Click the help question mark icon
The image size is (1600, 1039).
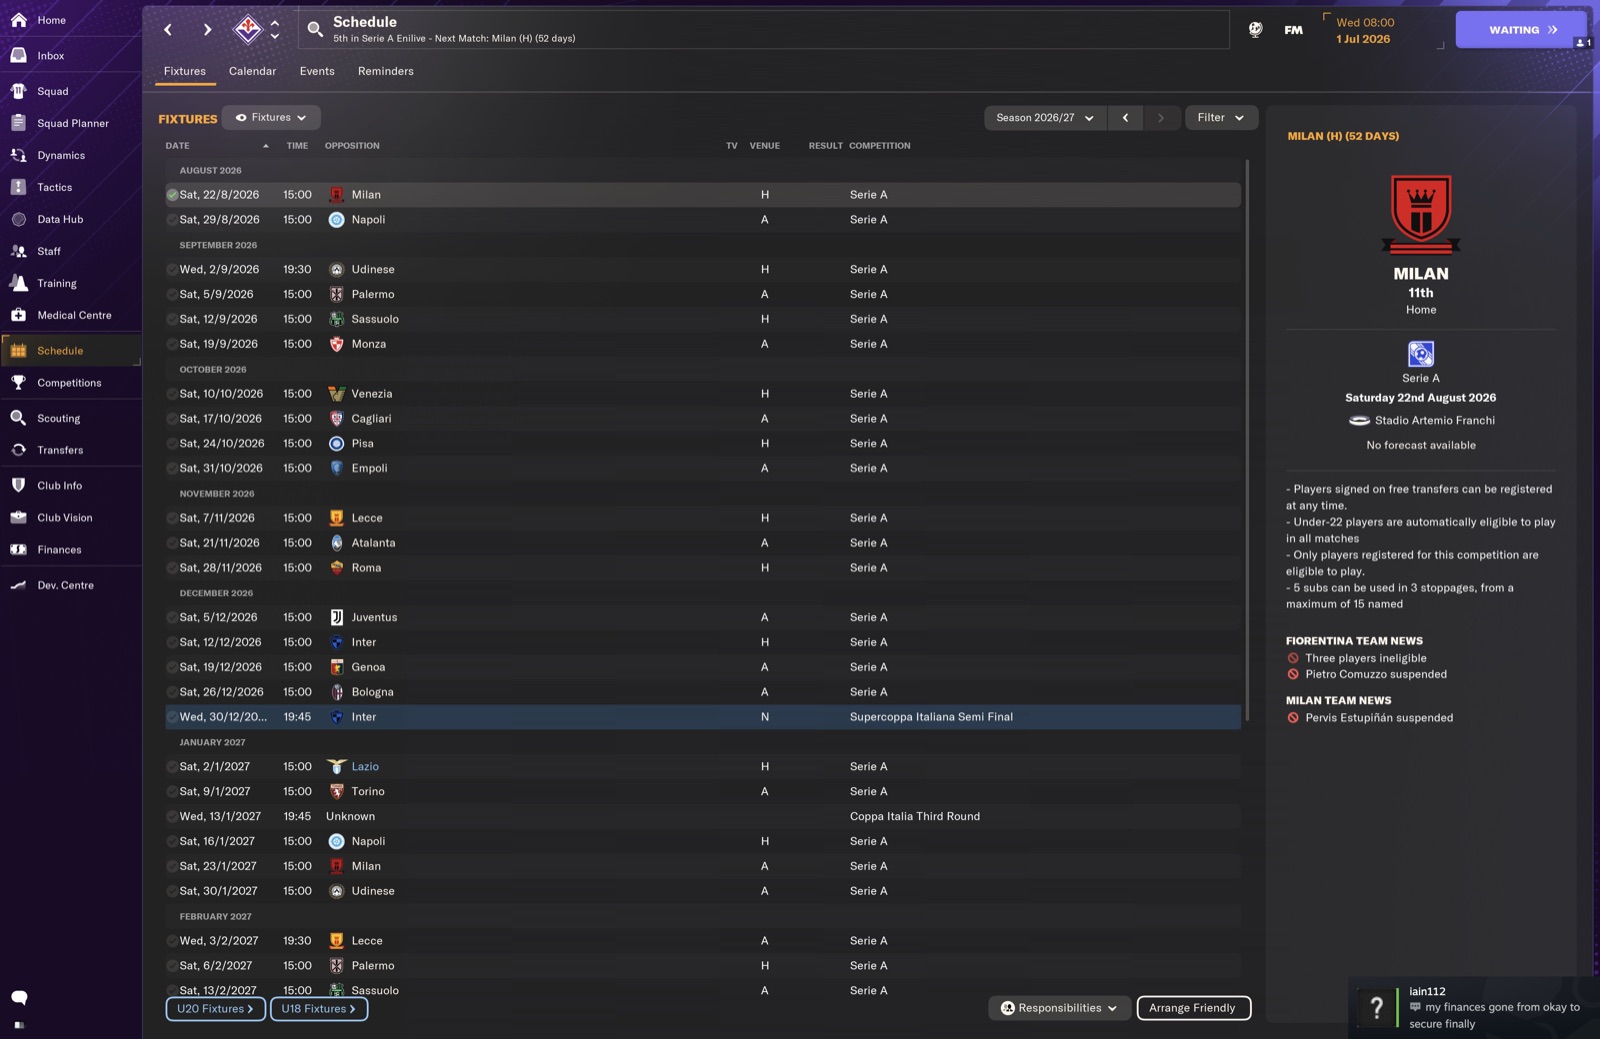[1377, 1008]
